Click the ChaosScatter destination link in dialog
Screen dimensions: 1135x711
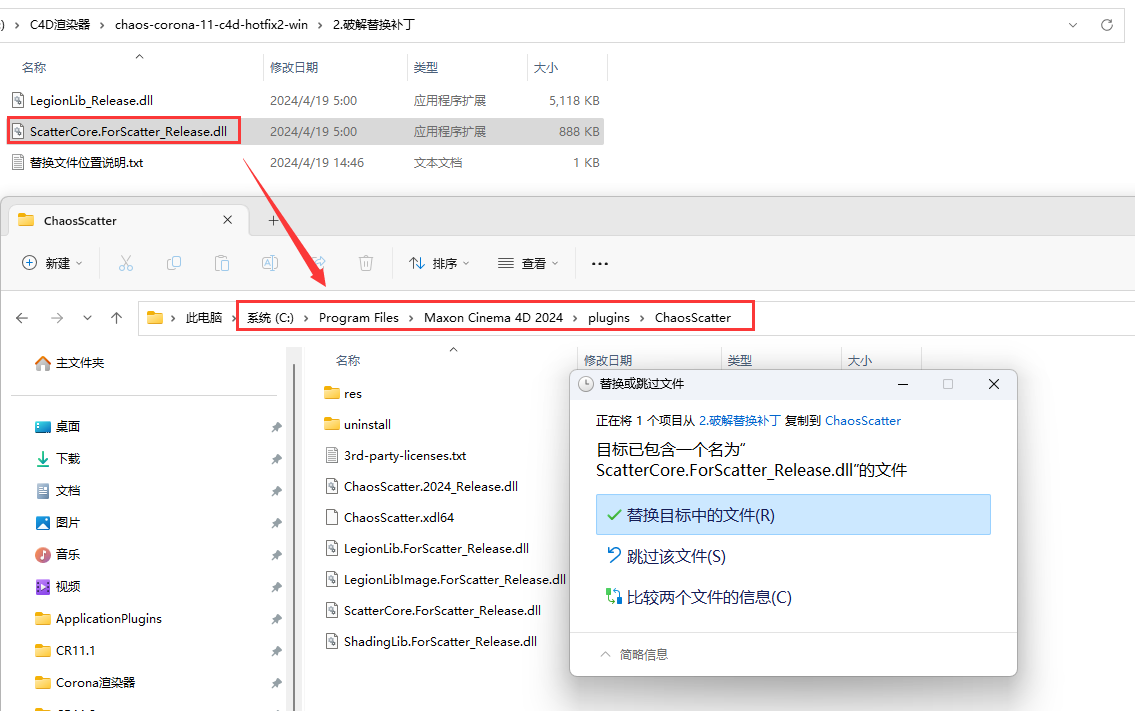tap(862, 421)
